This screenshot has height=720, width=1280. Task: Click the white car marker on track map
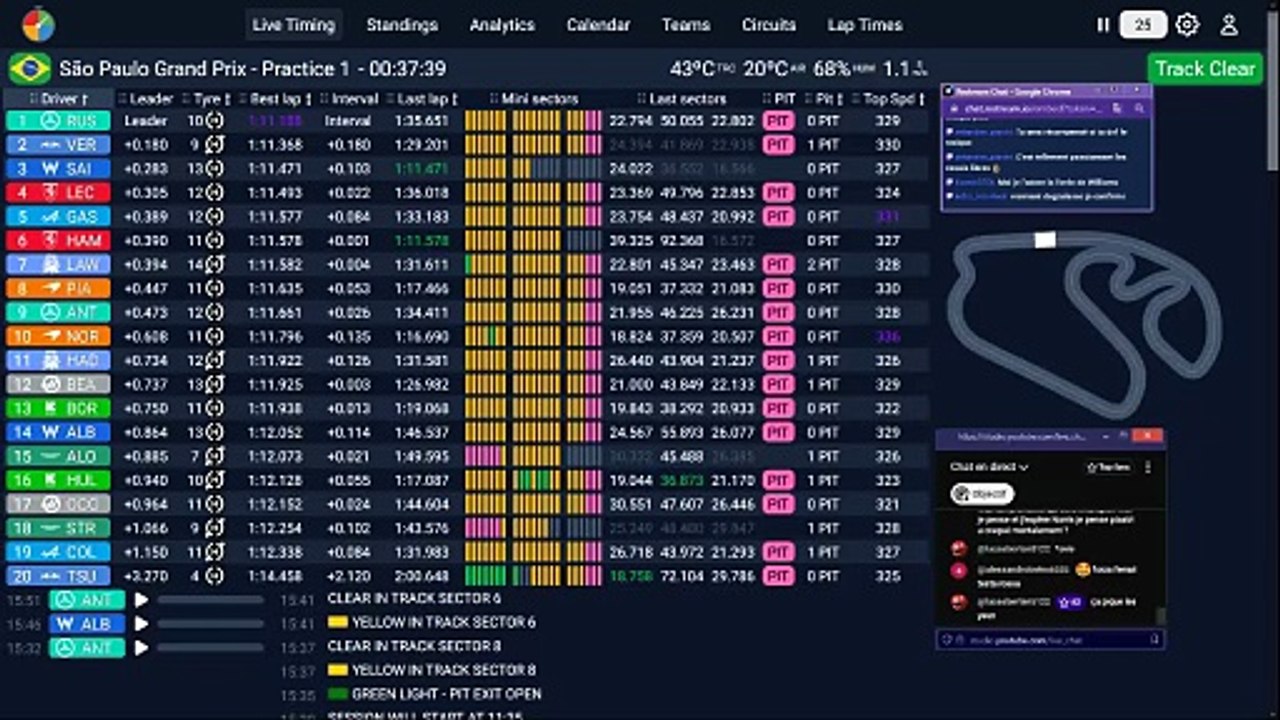(x=1045, y=240)
